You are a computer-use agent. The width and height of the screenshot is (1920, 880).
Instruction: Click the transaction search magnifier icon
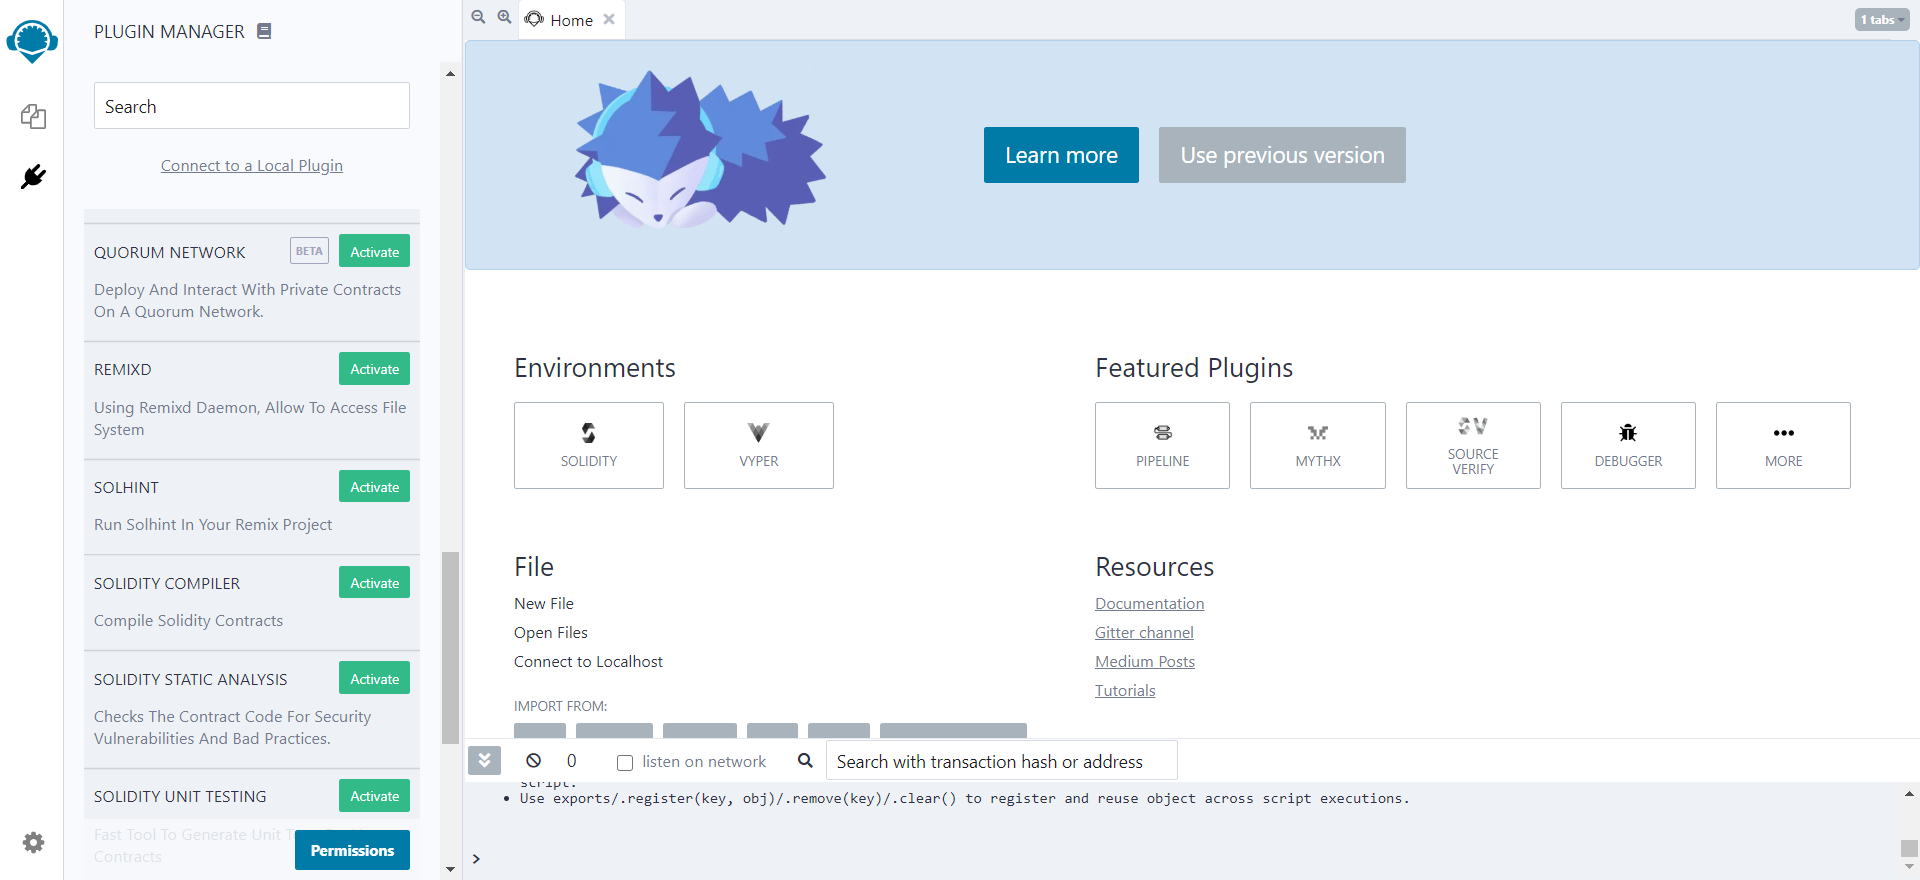805,761
